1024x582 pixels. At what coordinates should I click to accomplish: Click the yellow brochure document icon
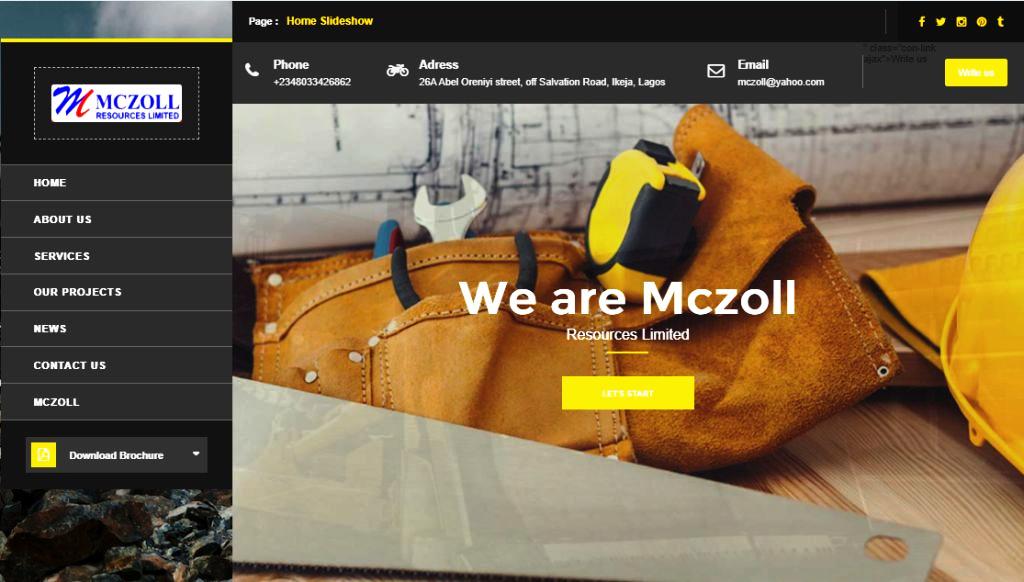44,455
